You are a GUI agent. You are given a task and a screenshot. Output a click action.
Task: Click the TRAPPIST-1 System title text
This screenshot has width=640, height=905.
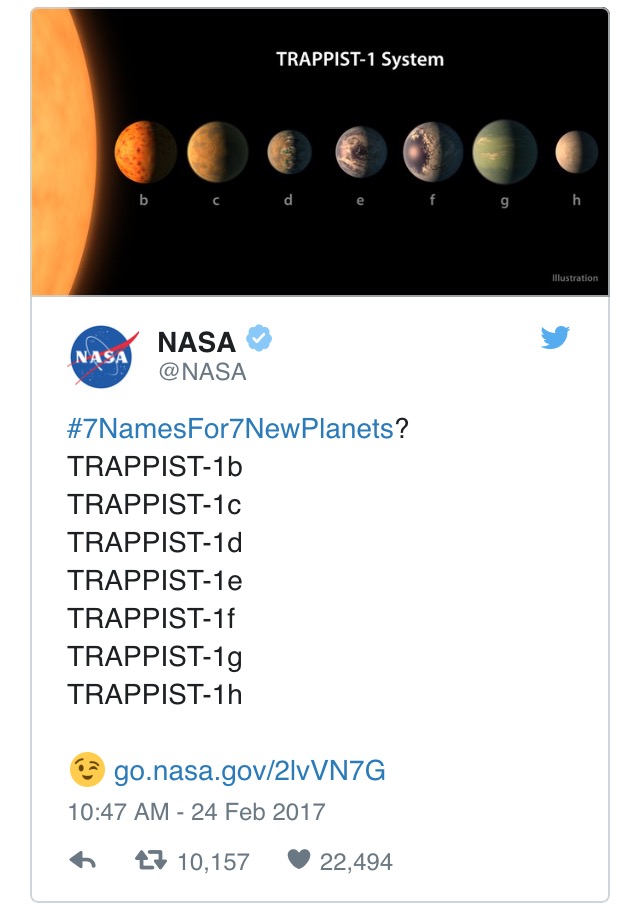coord(360,59)
